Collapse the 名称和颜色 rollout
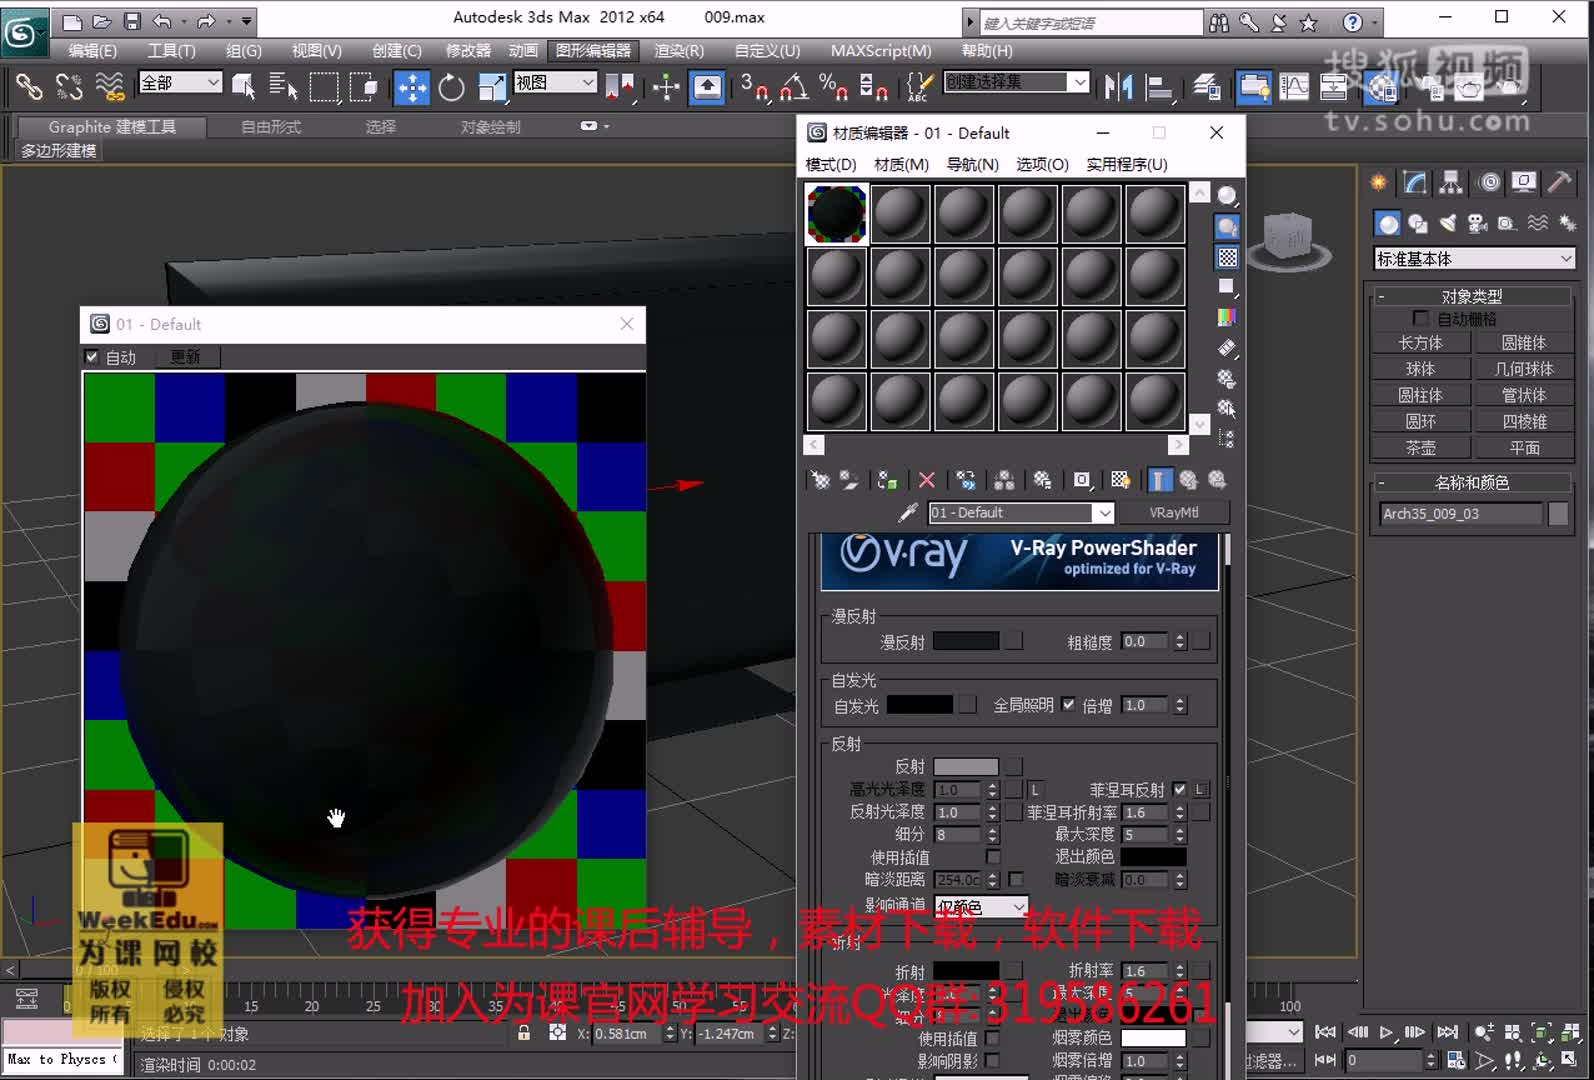 1472,483
